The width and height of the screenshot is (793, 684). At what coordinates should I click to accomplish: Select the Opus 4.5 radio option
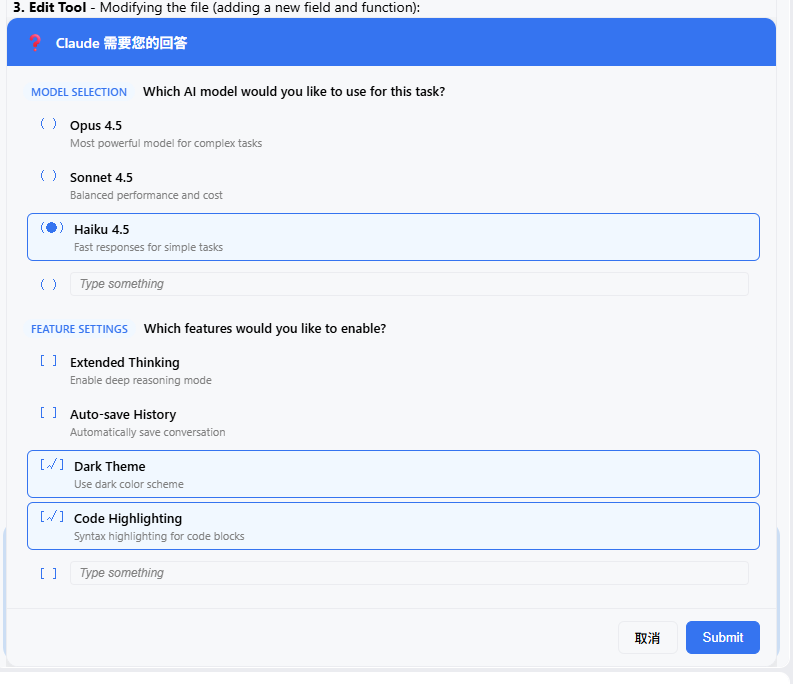tap(49, 123)
